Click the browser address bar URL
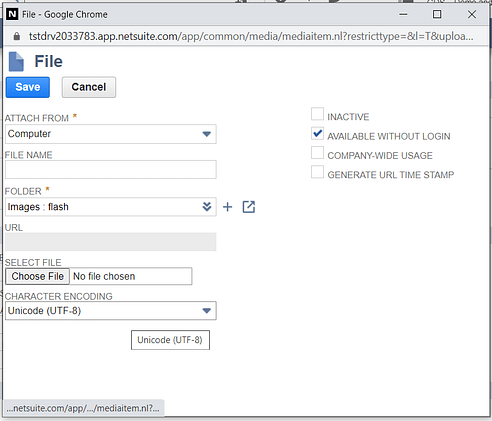 [x=251, y=36]
